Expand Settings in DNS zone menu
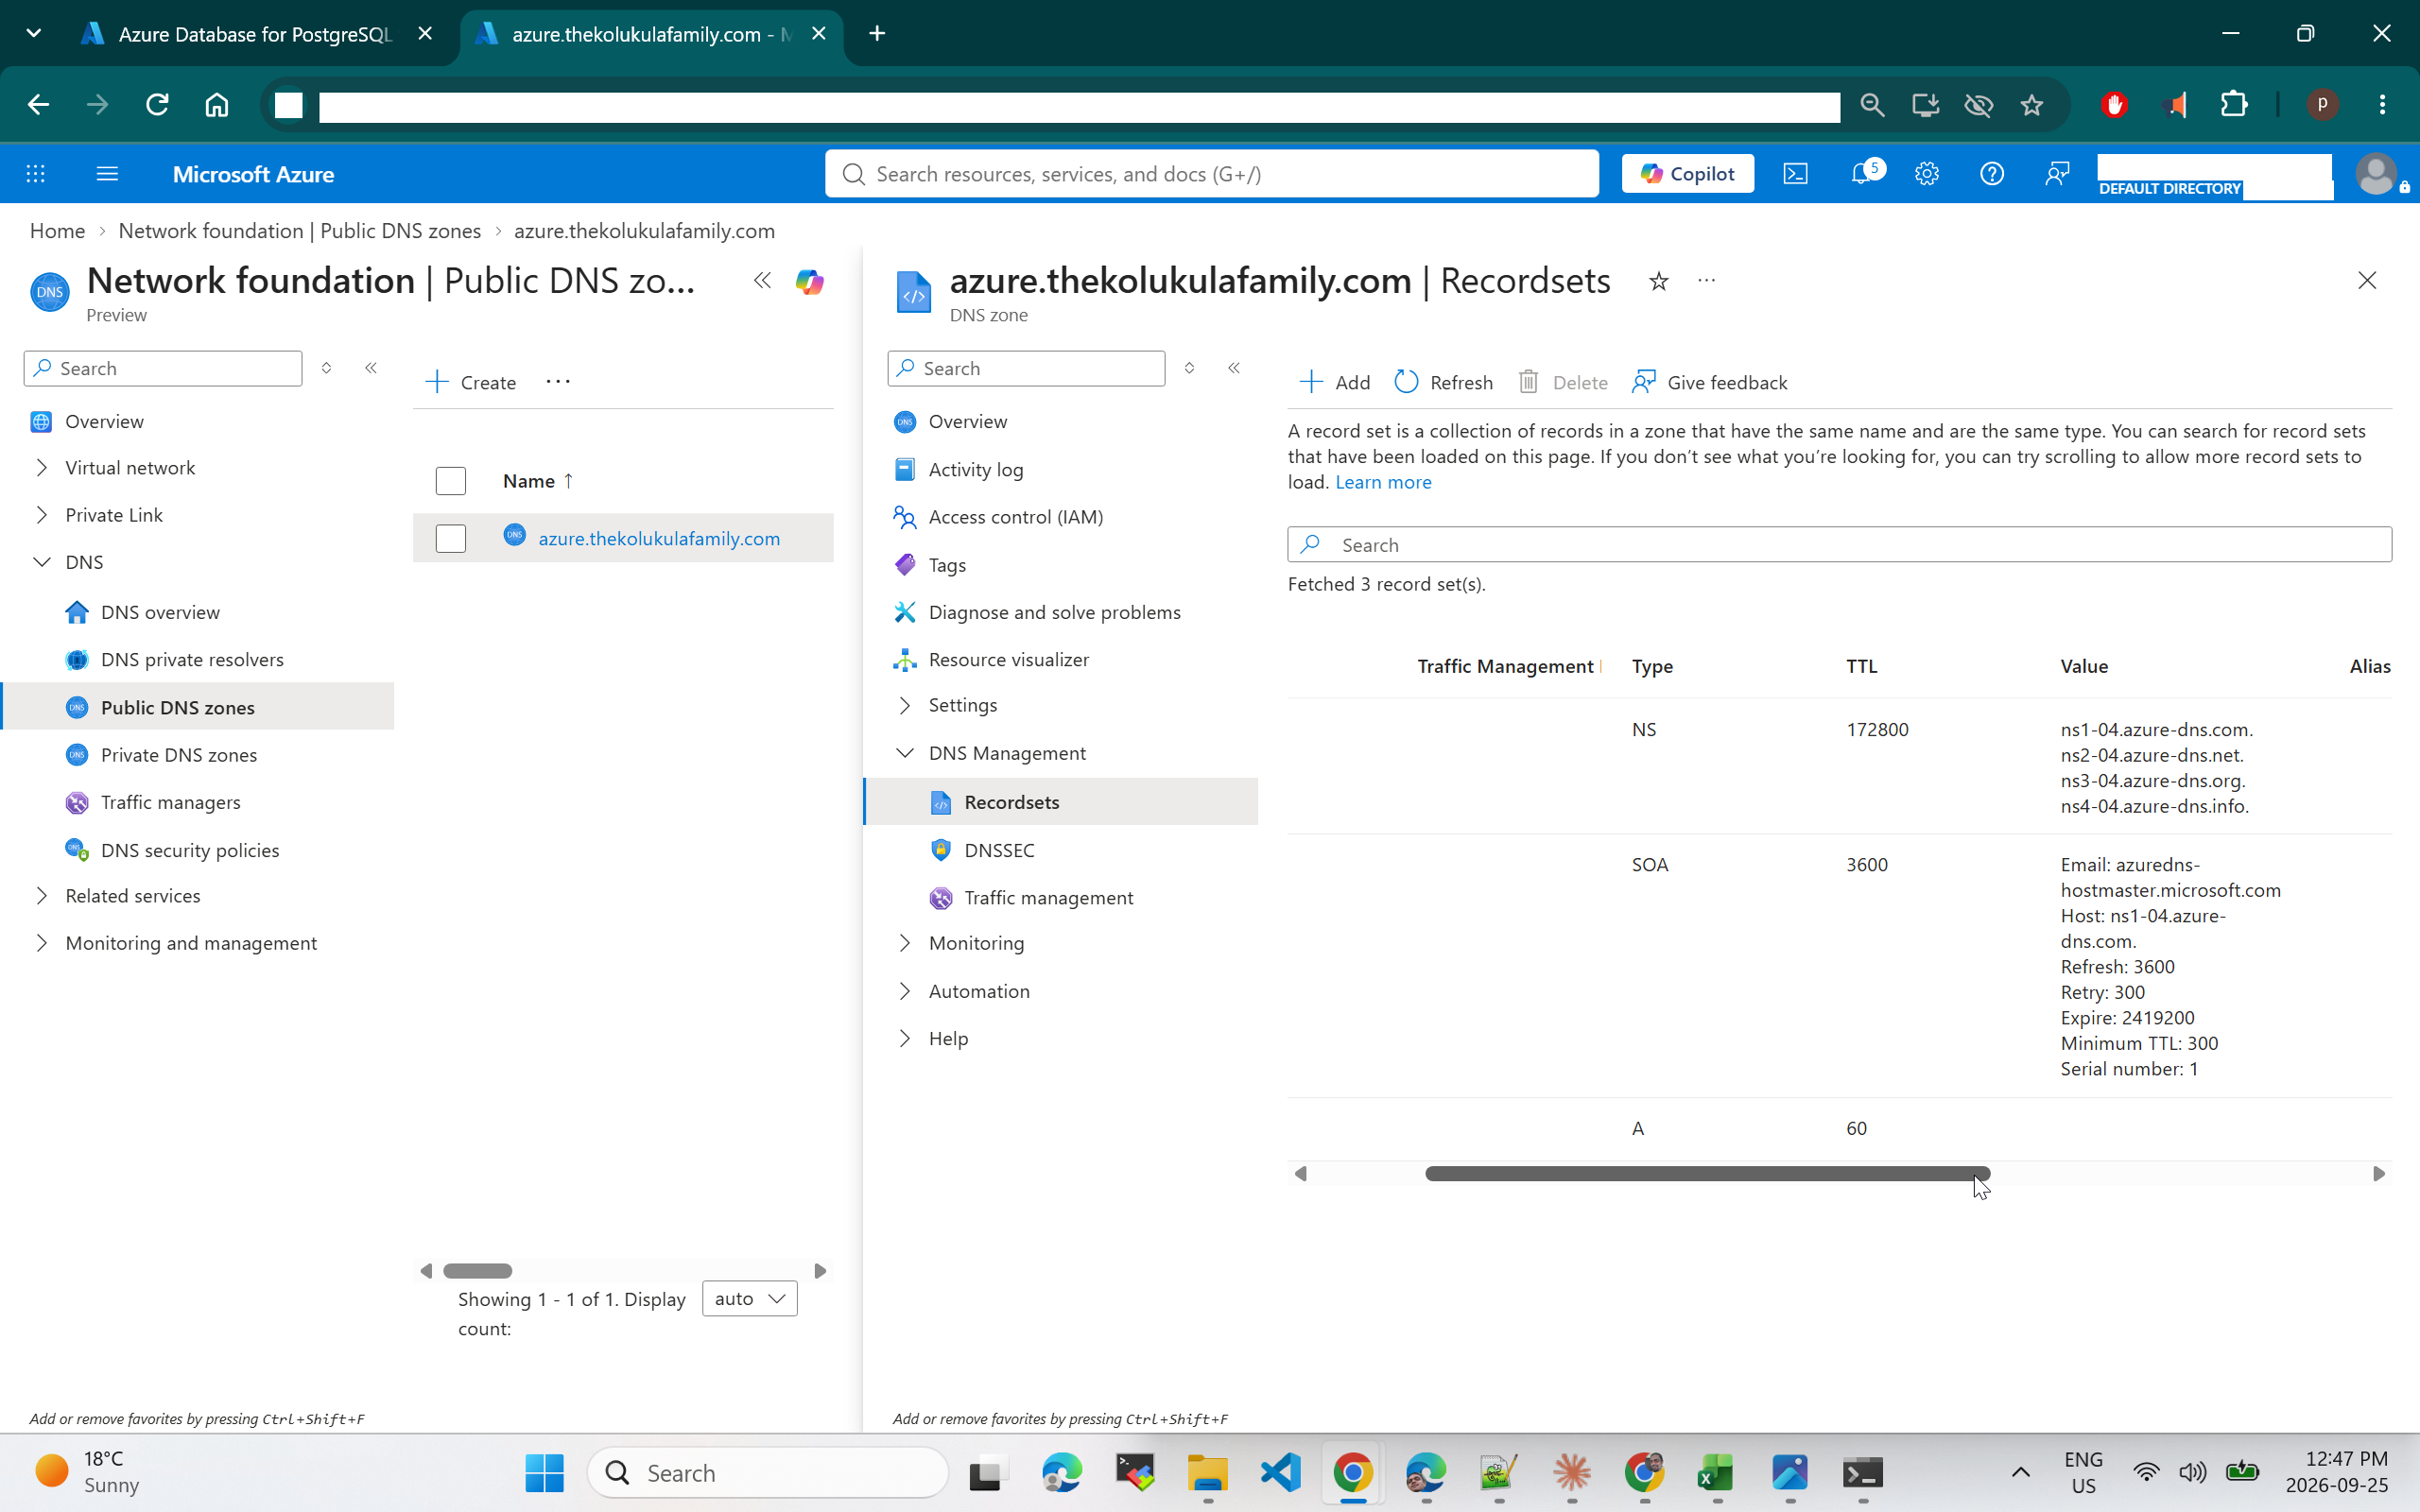Viewport: 2420px width, 1512px height. 905,705
